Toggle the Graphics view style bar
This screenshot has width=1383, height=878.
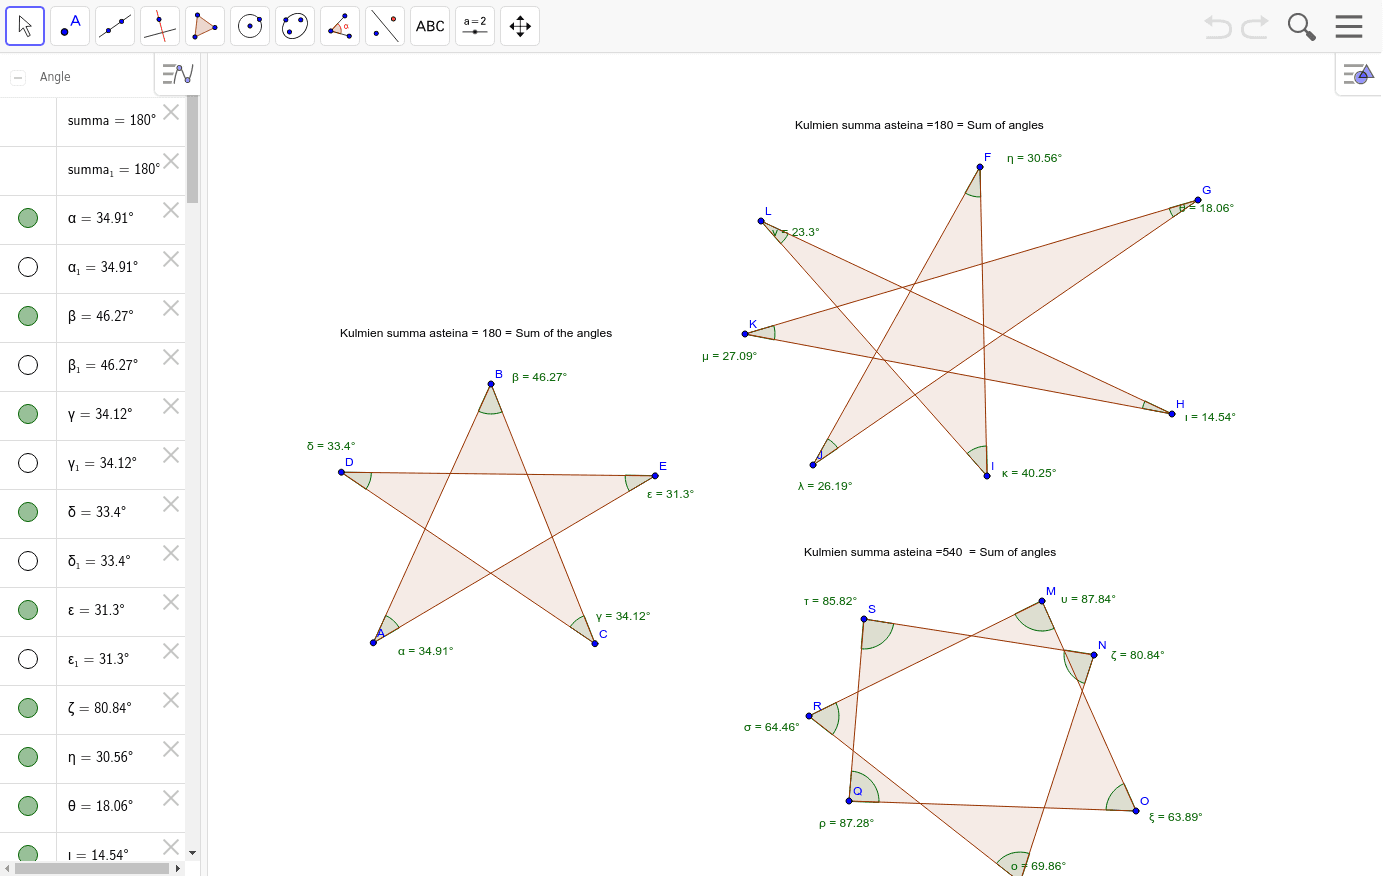(x=1358, y=74)
